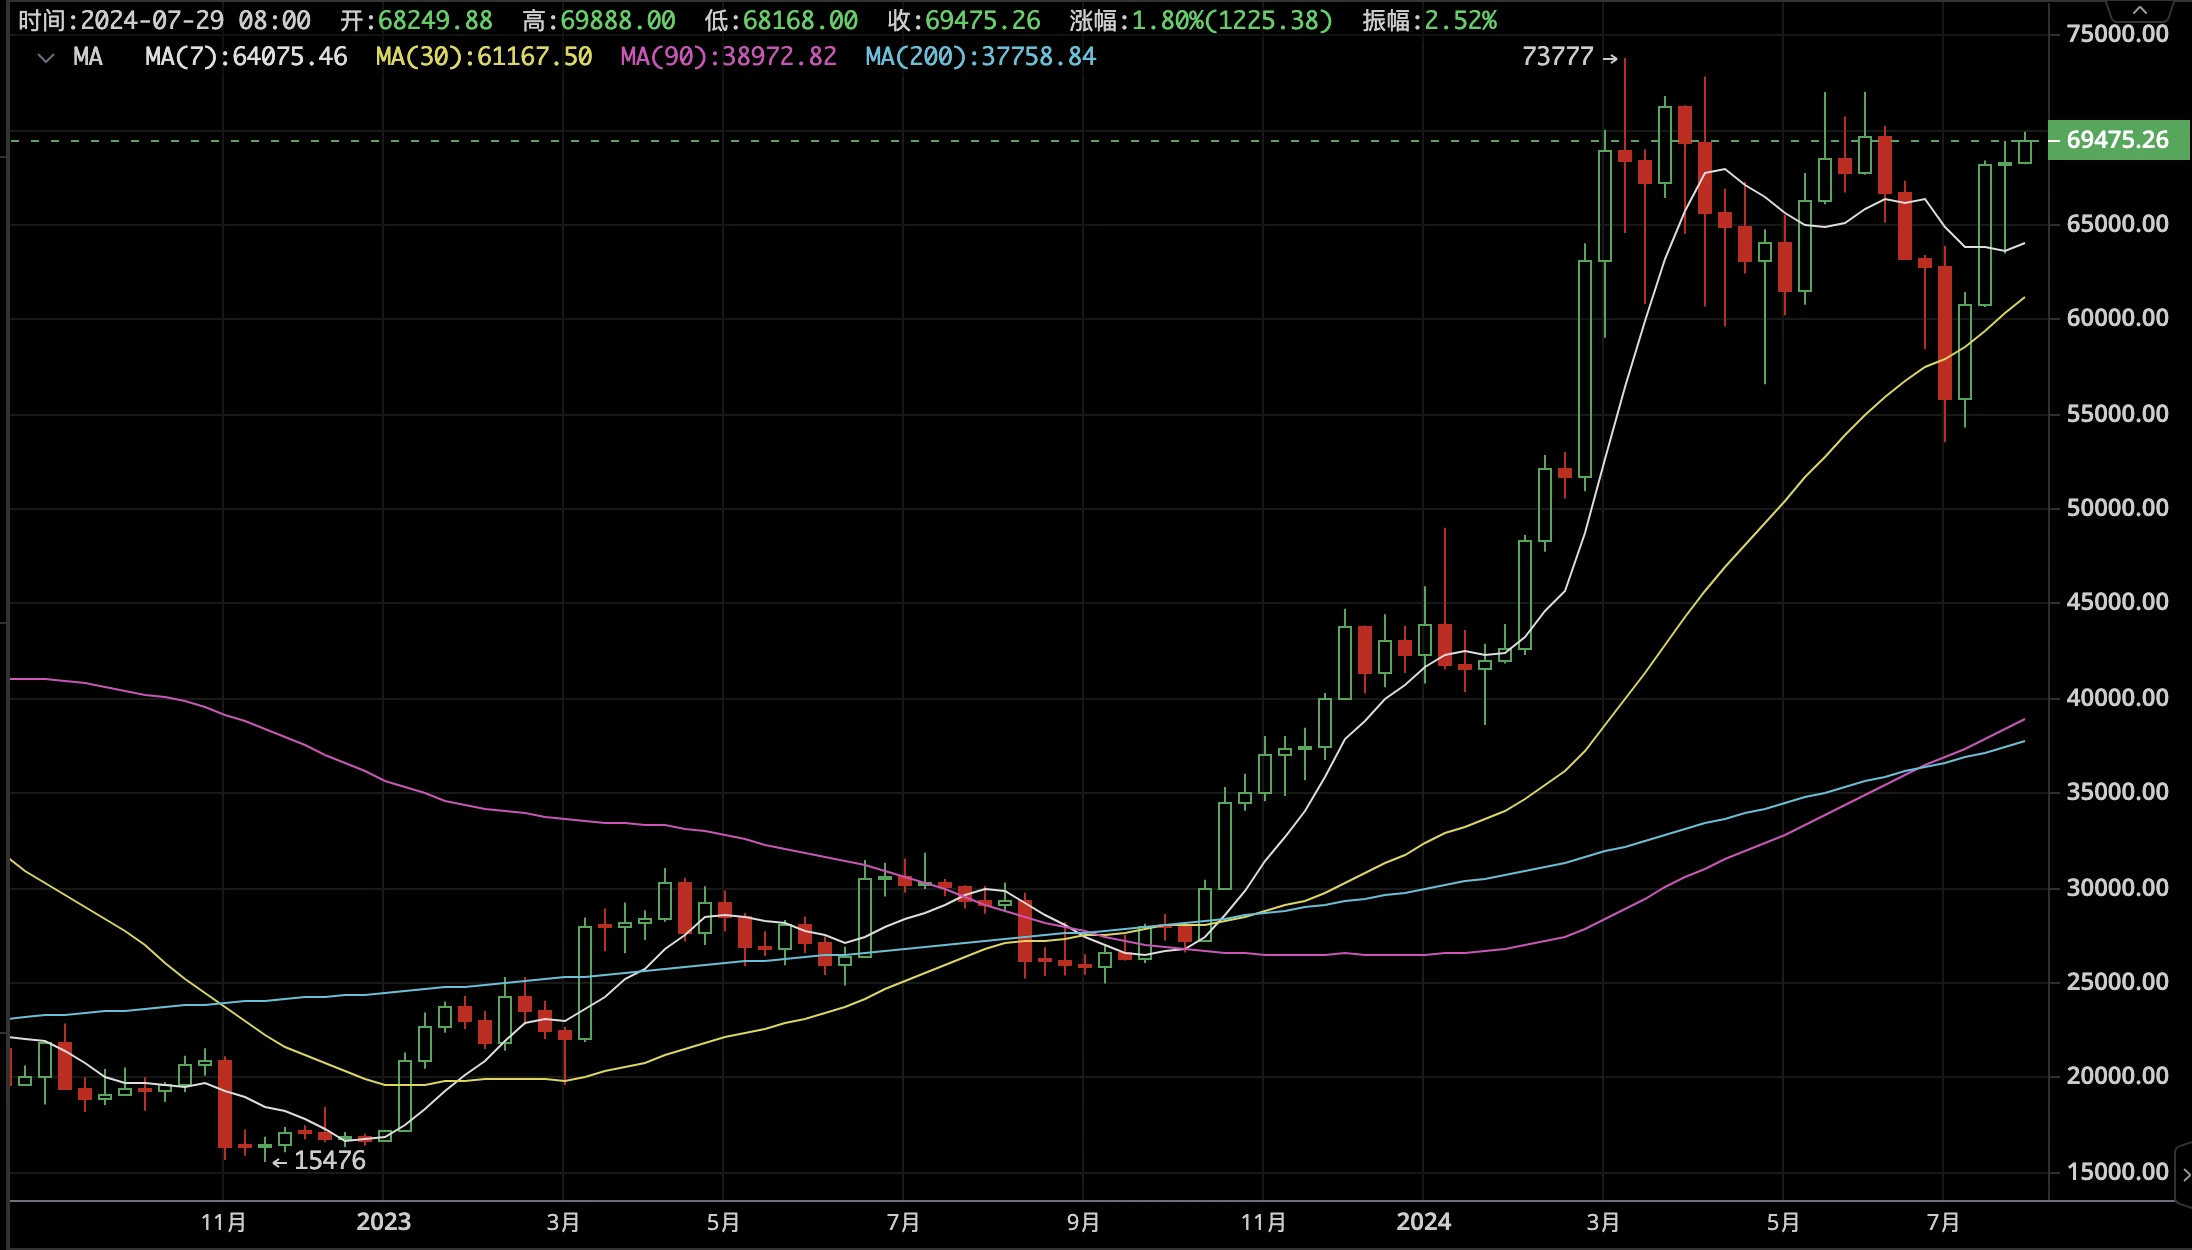2192x1250 pixels.
Task: Select the white MA(7) legend entry
Action: [x=246, y=57]
